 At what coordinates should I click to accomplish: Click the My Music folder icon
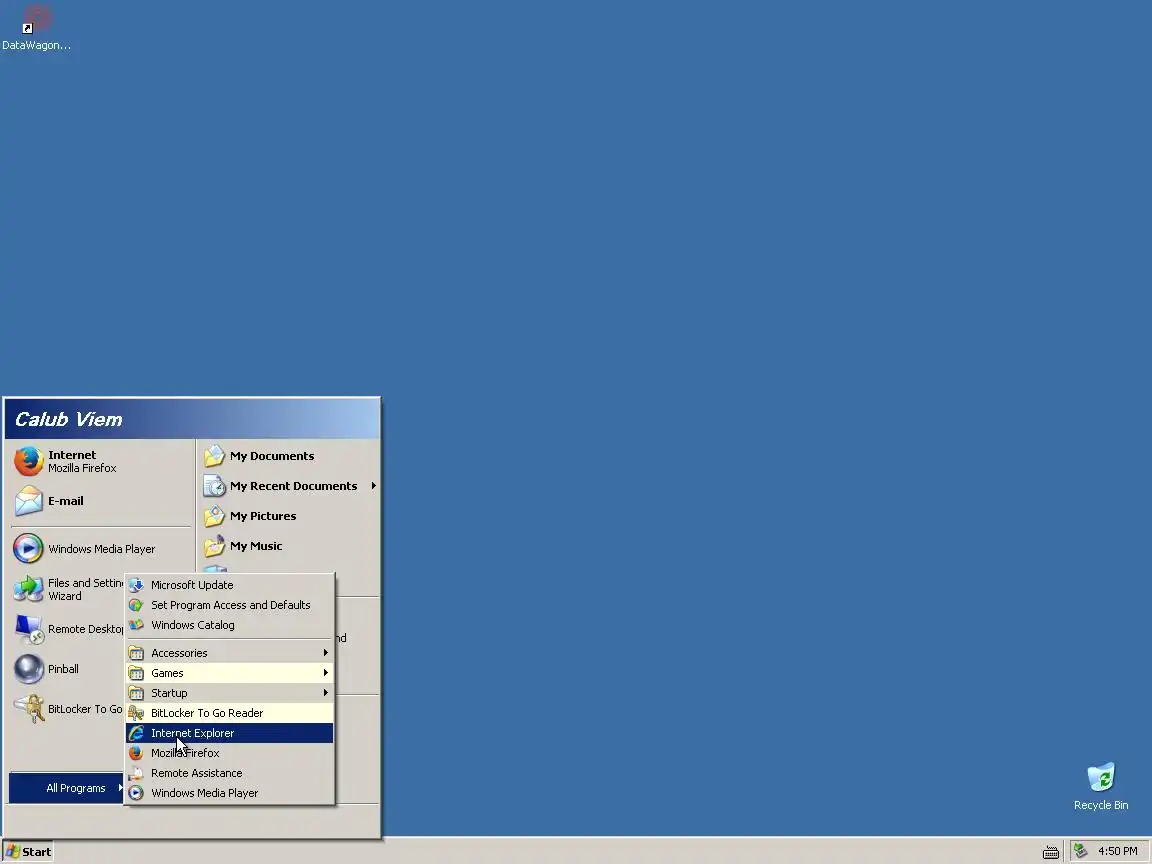[x=215, y=546]
